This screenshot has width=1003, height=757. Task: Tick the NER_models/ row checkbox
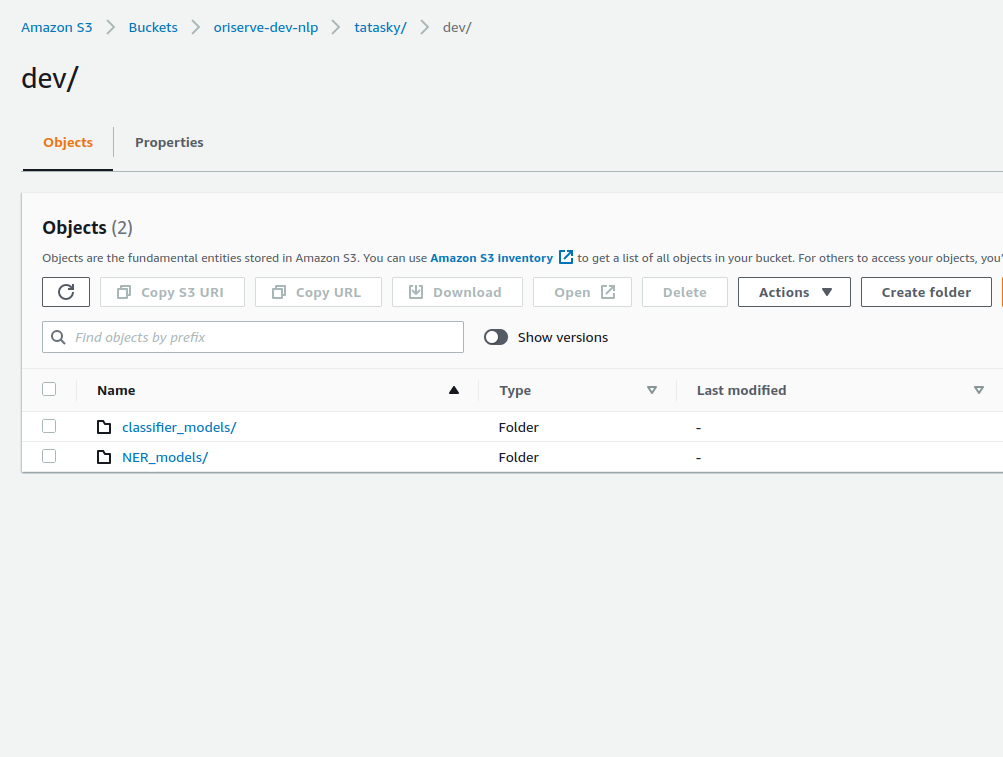[x=49, y=456]
